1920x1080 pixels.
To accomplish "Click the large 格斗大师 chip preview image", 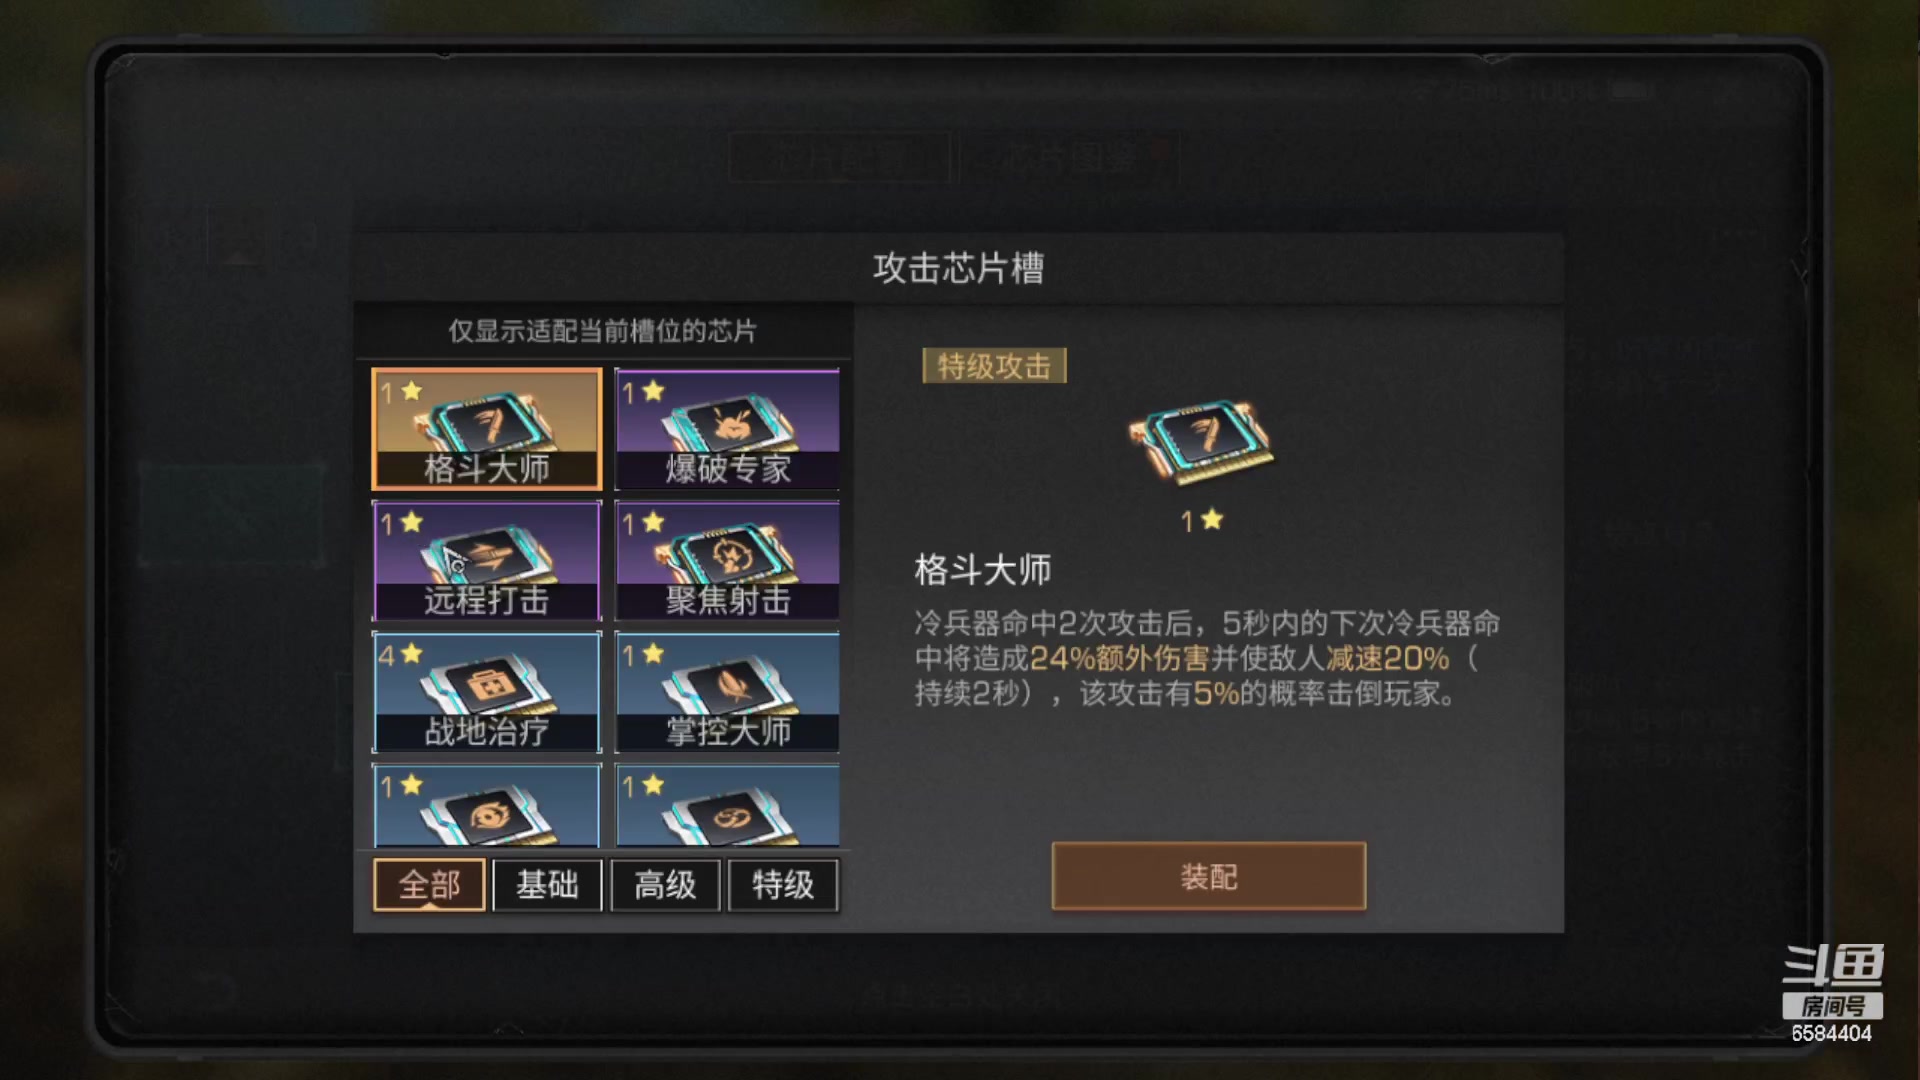I will point(1201,441).
